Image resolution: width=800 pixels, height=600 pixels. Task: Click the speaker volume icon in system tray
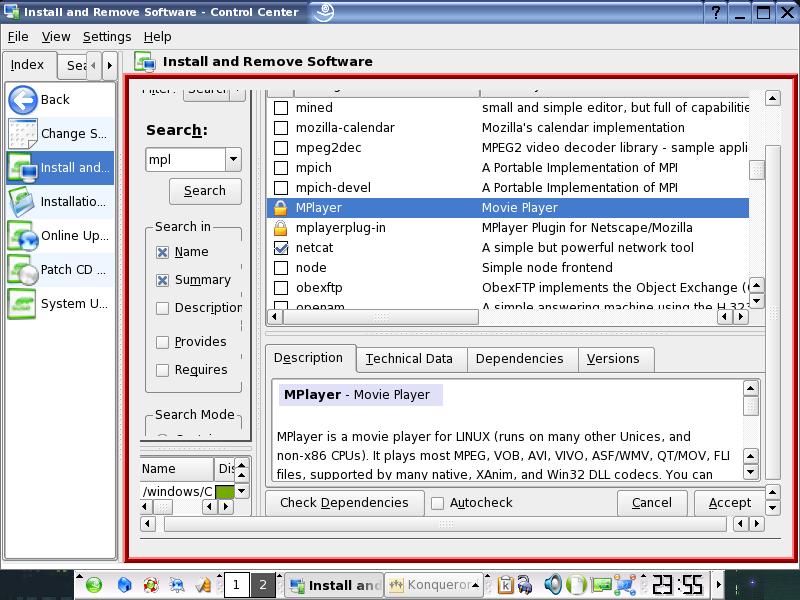(552, 585)
